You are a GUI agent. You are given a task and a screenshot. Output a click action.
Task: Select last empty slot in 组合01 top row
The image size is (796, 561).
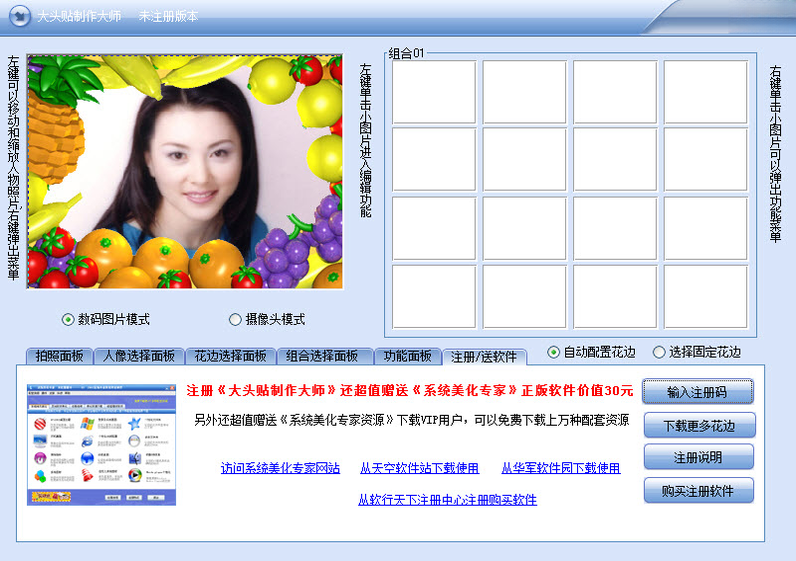click(706, 92)
